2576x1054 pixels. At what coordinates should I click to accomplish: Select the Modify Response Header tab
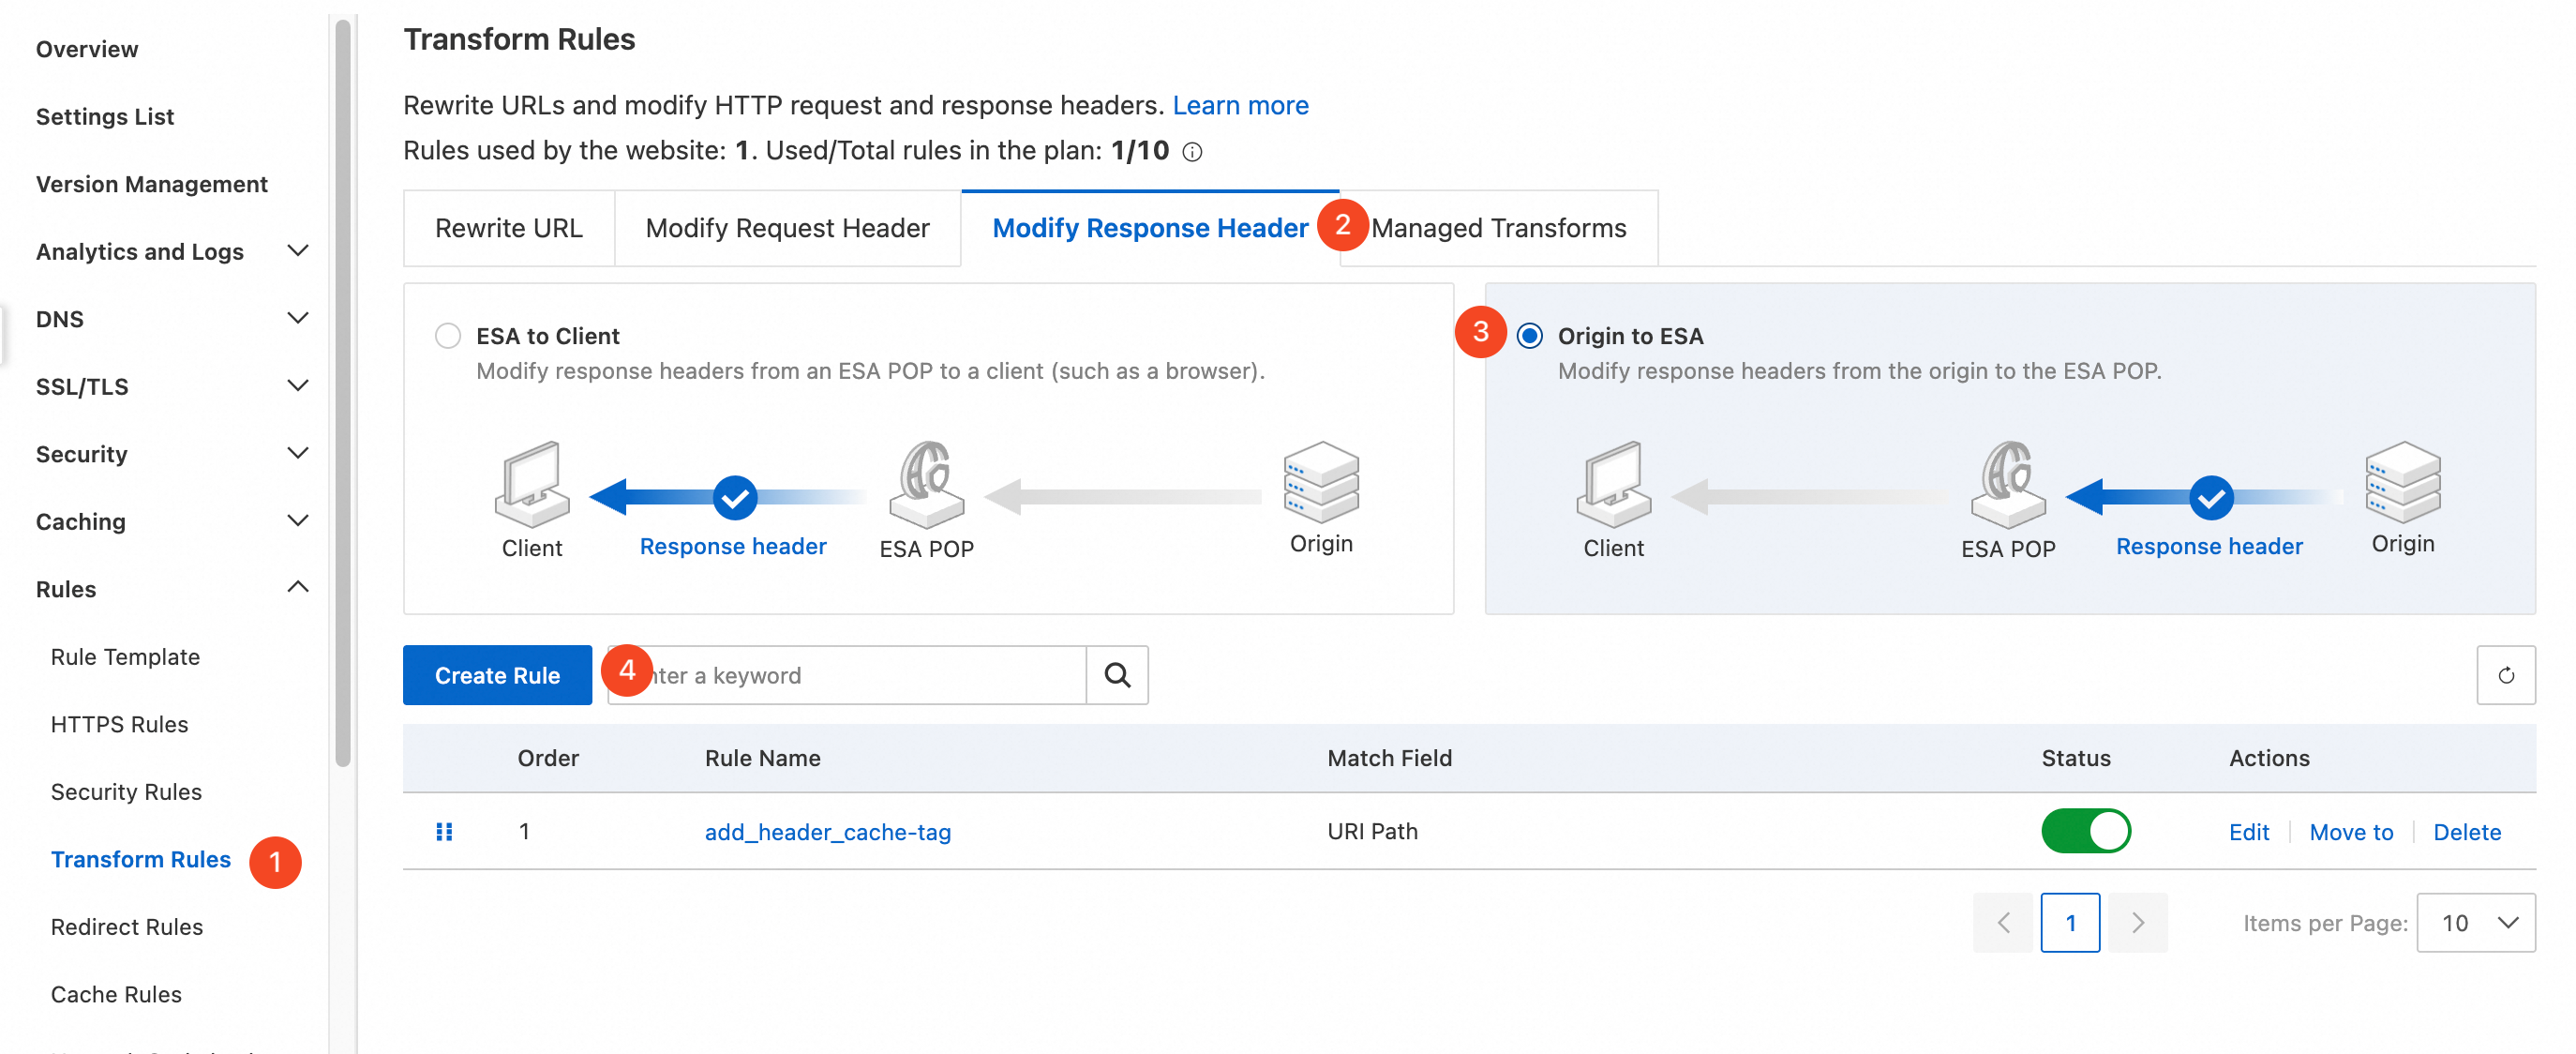coord(1150,228)
